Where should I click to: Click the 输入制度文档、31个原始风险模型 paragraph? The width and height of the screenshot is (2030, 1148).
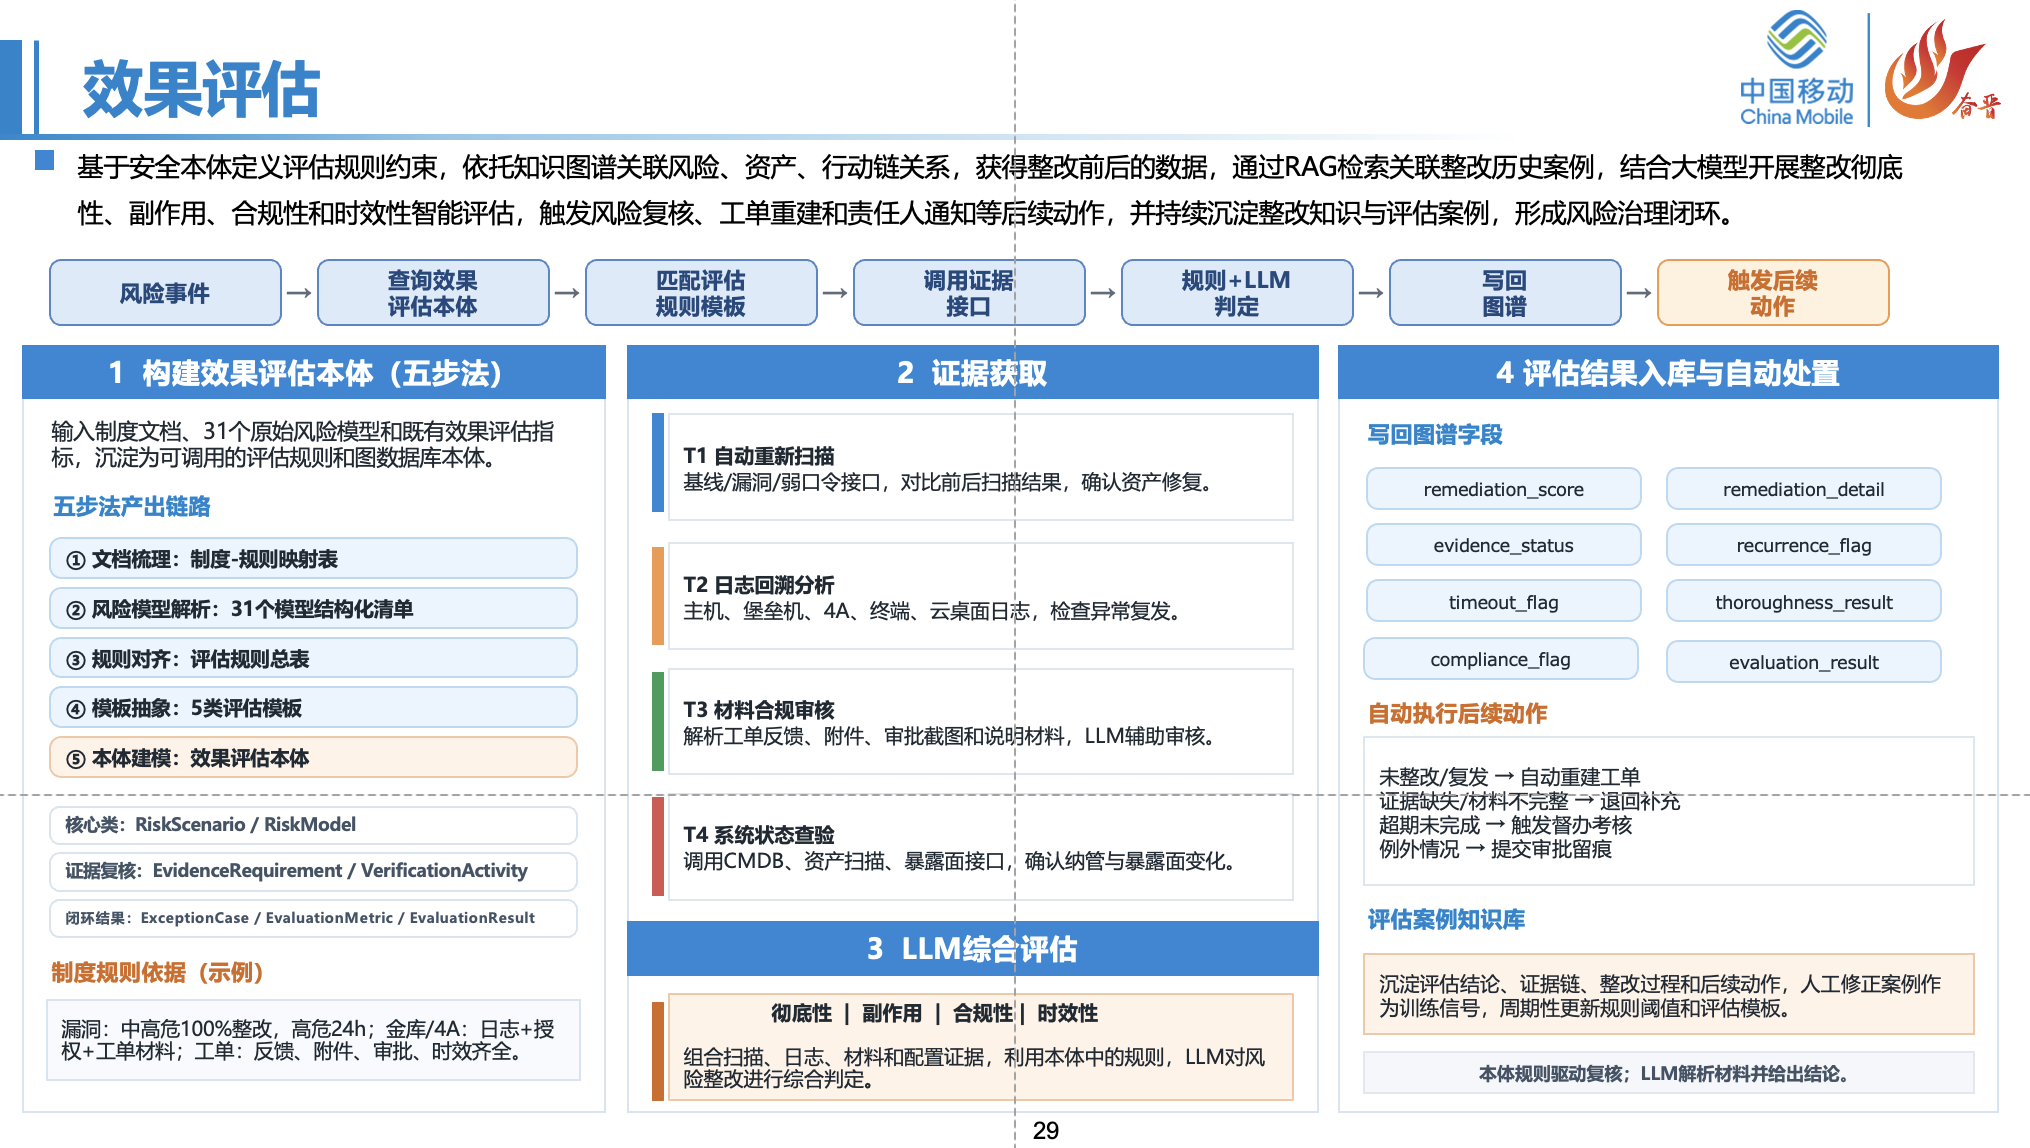click(303, 445)
